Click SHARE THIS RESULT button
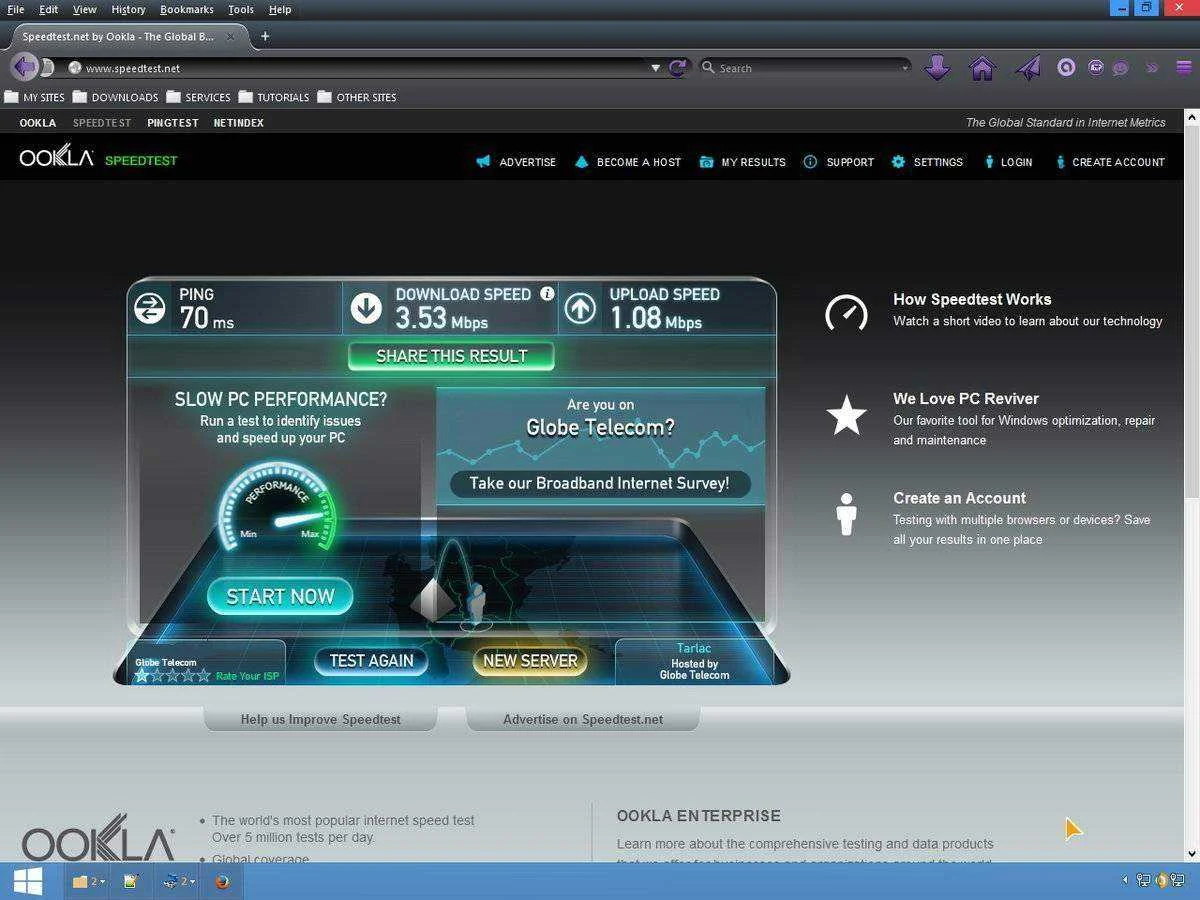The height and width of the screenshot is (900, 1200). [x=451, y=356]
